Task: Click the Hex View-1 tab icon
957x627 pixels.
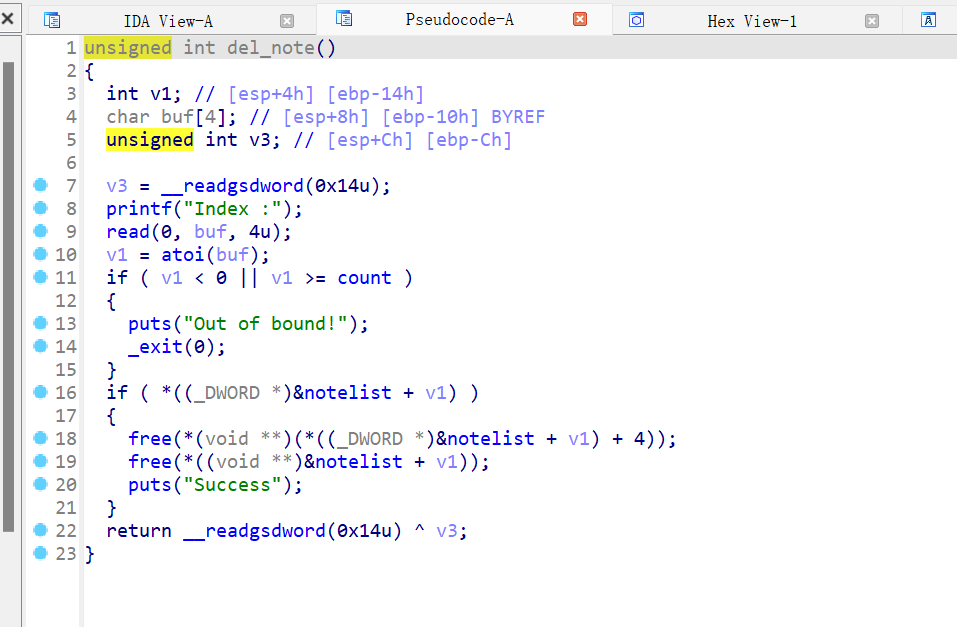Action: [637, 21]
